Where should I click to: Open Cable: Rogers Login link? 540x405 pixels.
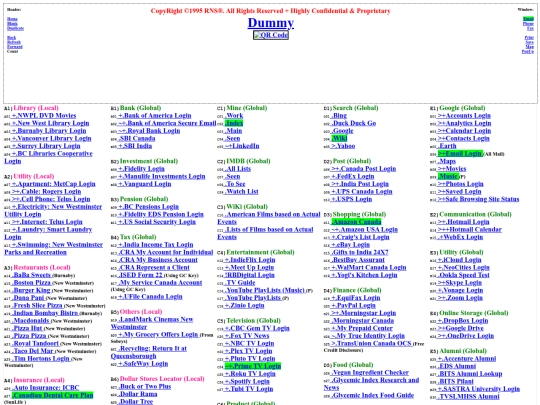pos(46,191)
